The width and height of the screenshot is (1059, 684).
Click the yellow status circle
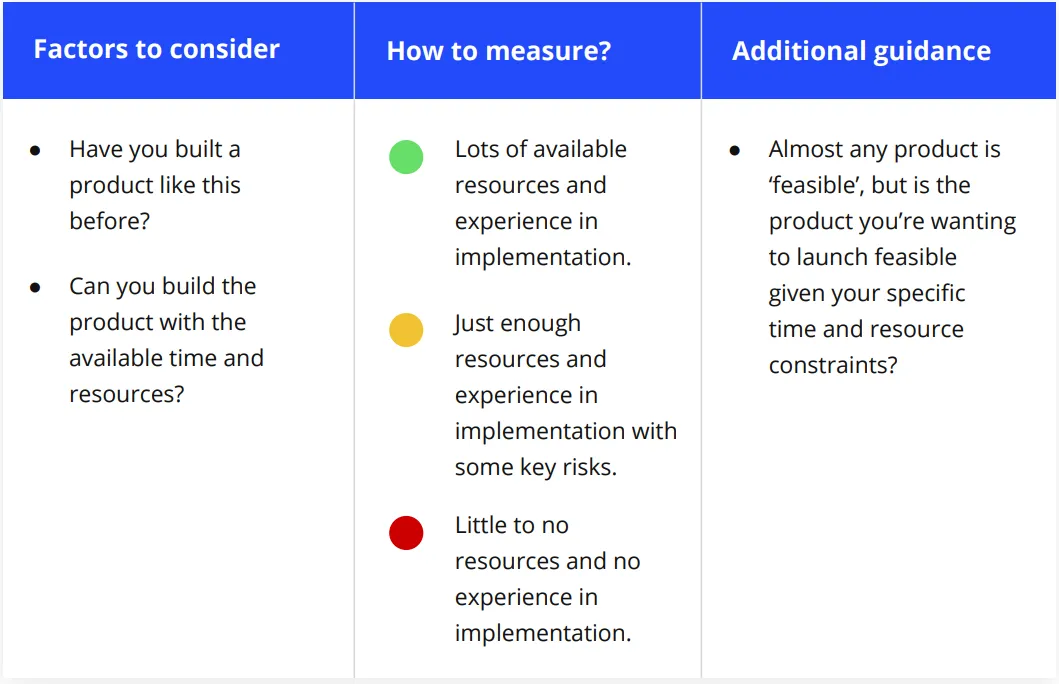coord(406,330)
